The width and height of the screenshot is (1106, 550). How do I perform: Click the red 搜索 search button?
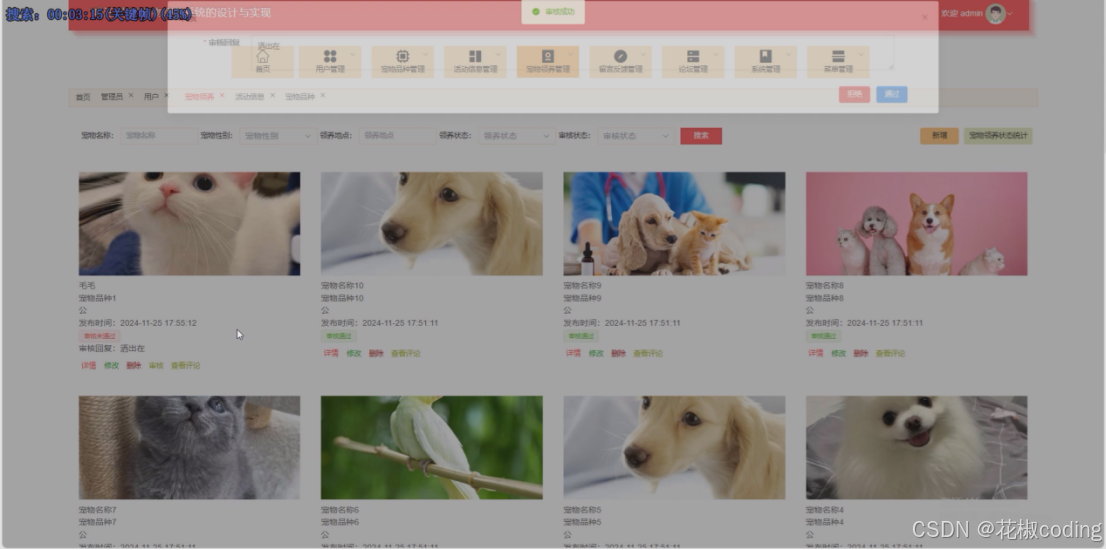tap(701, 135)
